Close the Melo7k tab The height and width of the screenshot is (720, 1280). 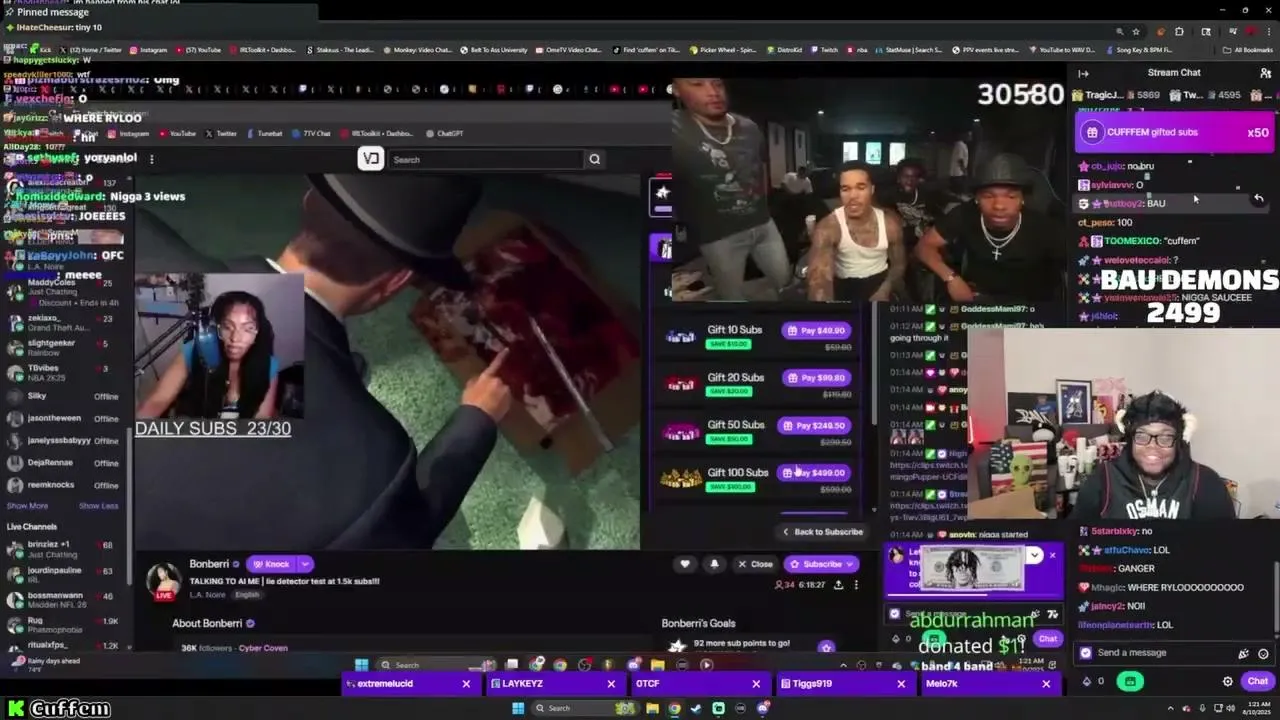click(1046, 684)
